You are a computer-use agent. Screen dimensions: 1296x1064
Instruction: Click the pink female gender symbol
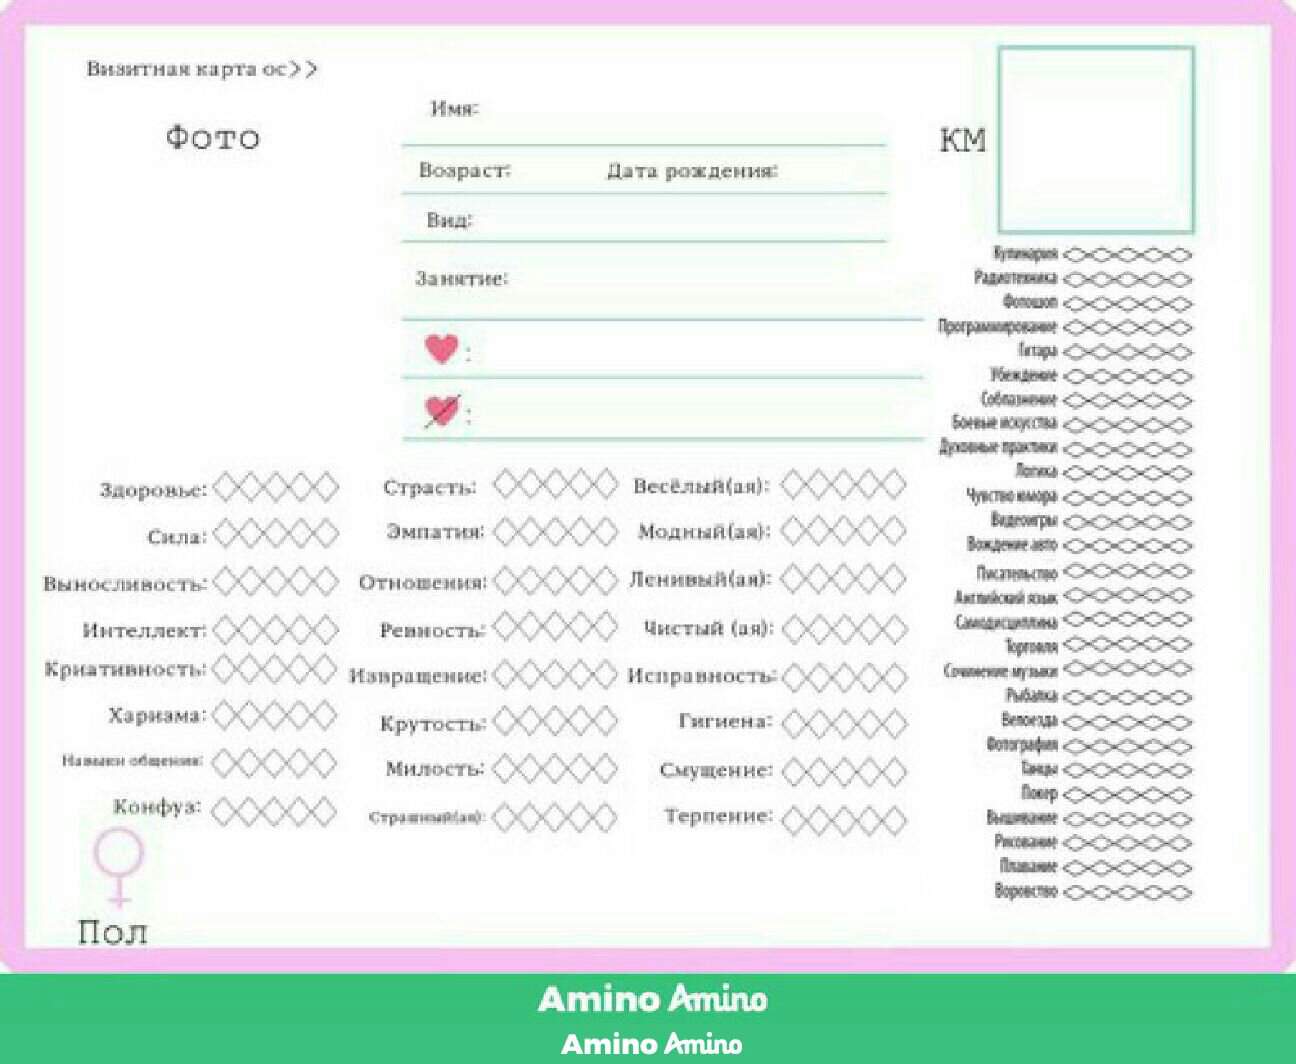pos(119,868)
